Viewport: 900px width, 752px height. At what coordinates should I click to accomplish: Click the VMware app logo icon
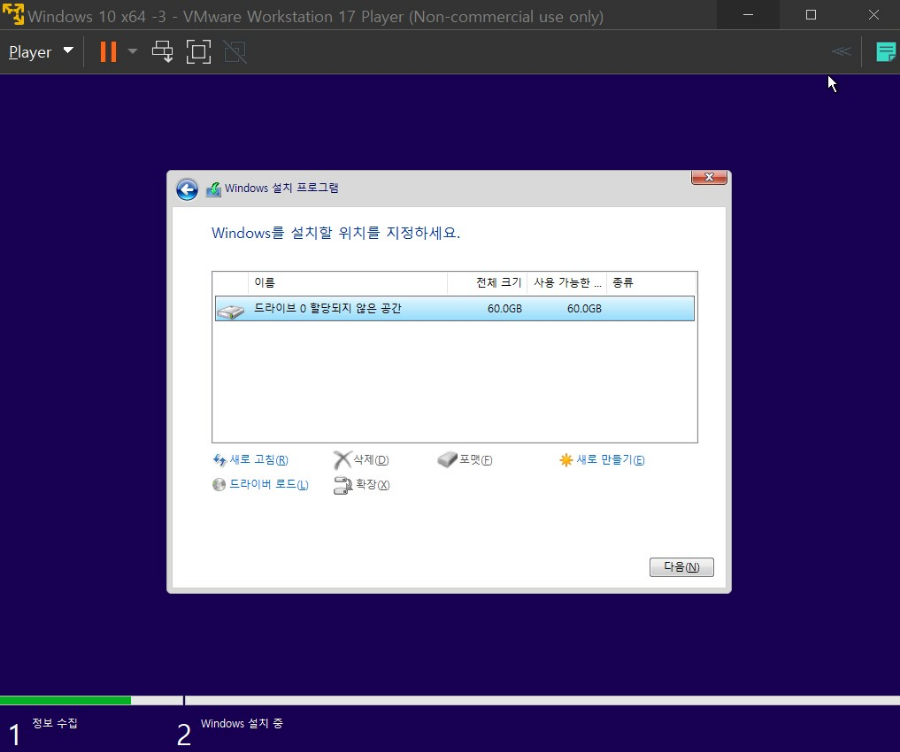[x=14, y=15]
